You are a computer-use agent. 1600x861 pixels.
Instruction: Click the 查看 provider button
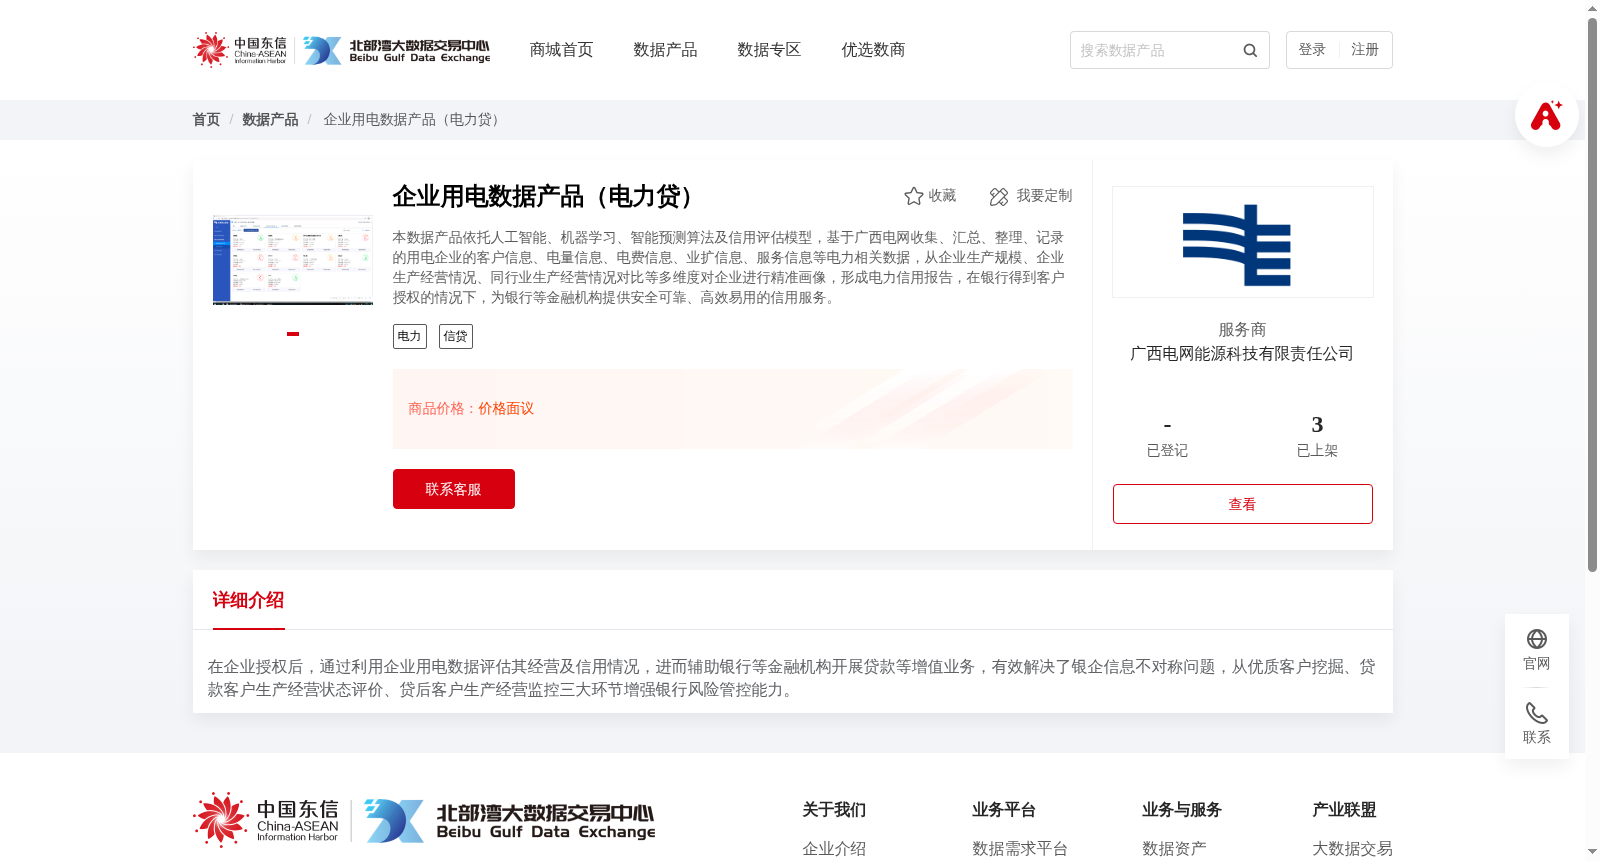1243,504
